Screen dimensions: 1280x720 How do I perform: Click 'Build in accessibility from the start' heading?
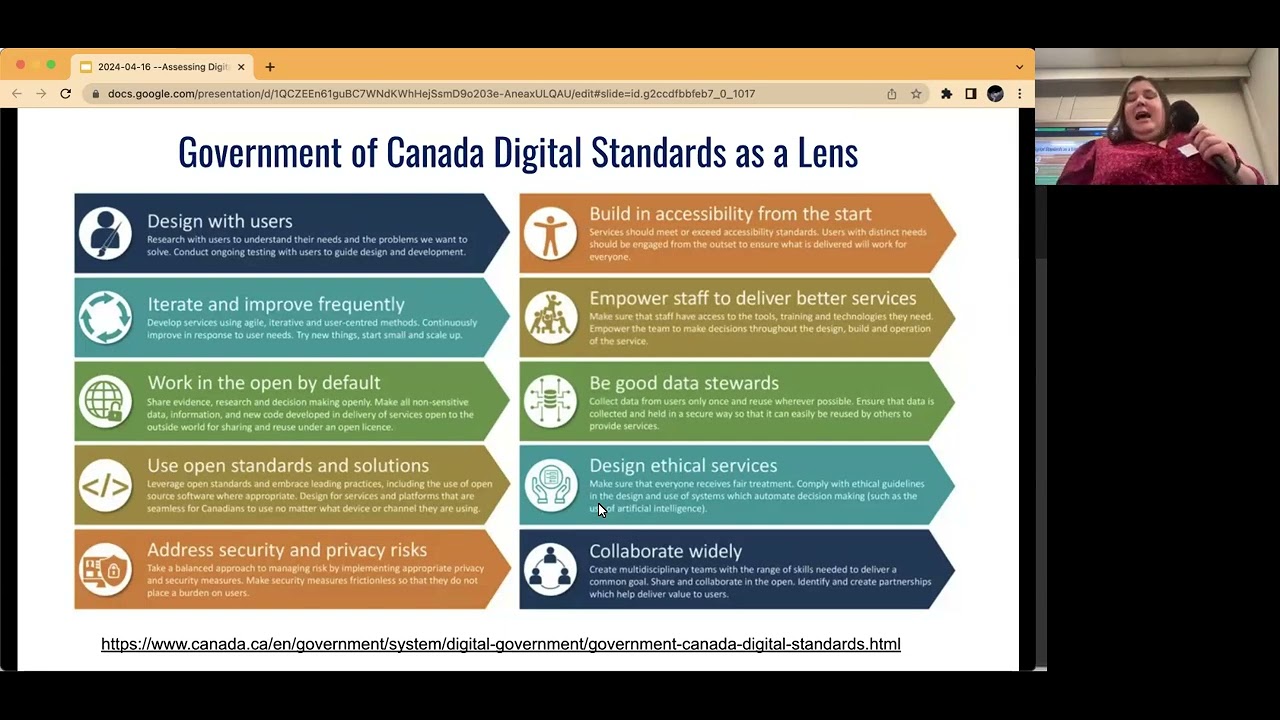(730, 214)
